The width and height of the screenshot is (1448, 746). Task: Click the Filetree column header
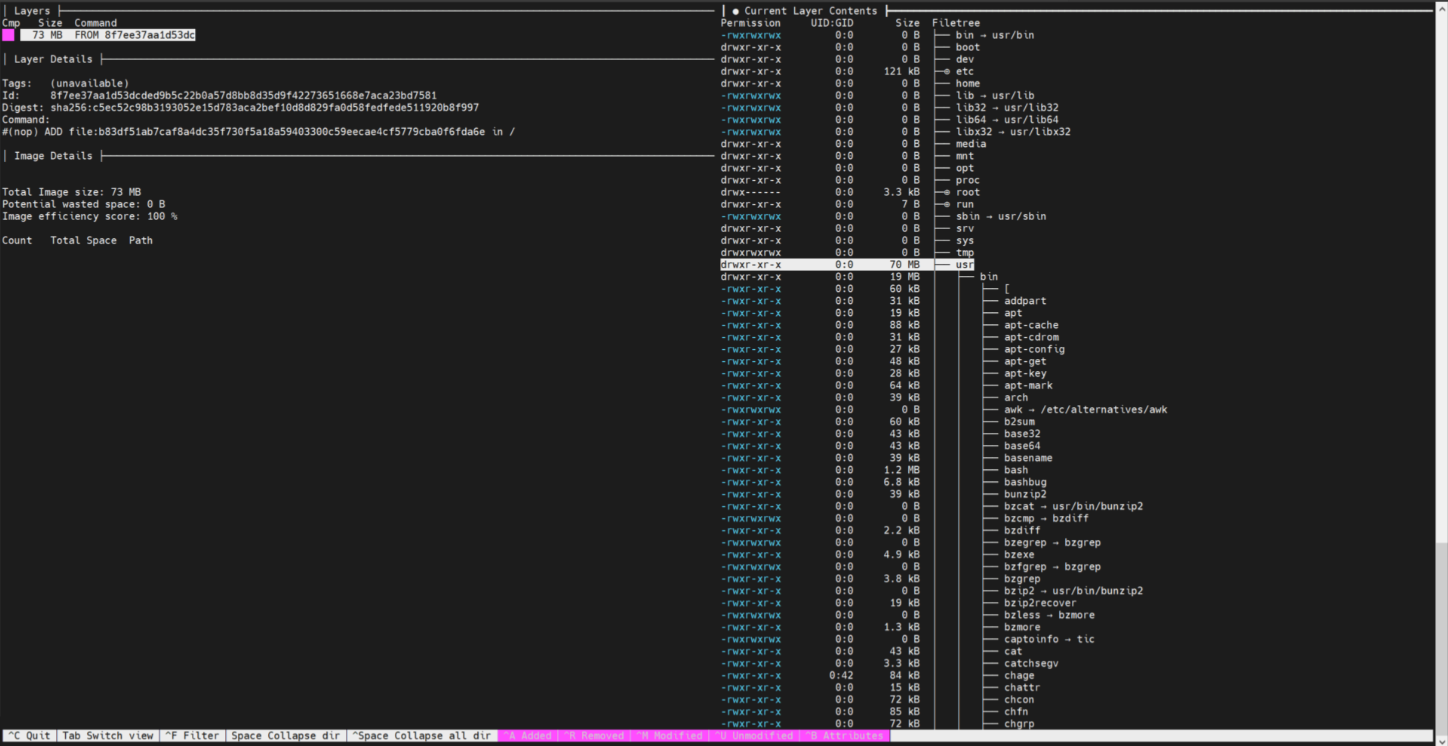point(956,23)
